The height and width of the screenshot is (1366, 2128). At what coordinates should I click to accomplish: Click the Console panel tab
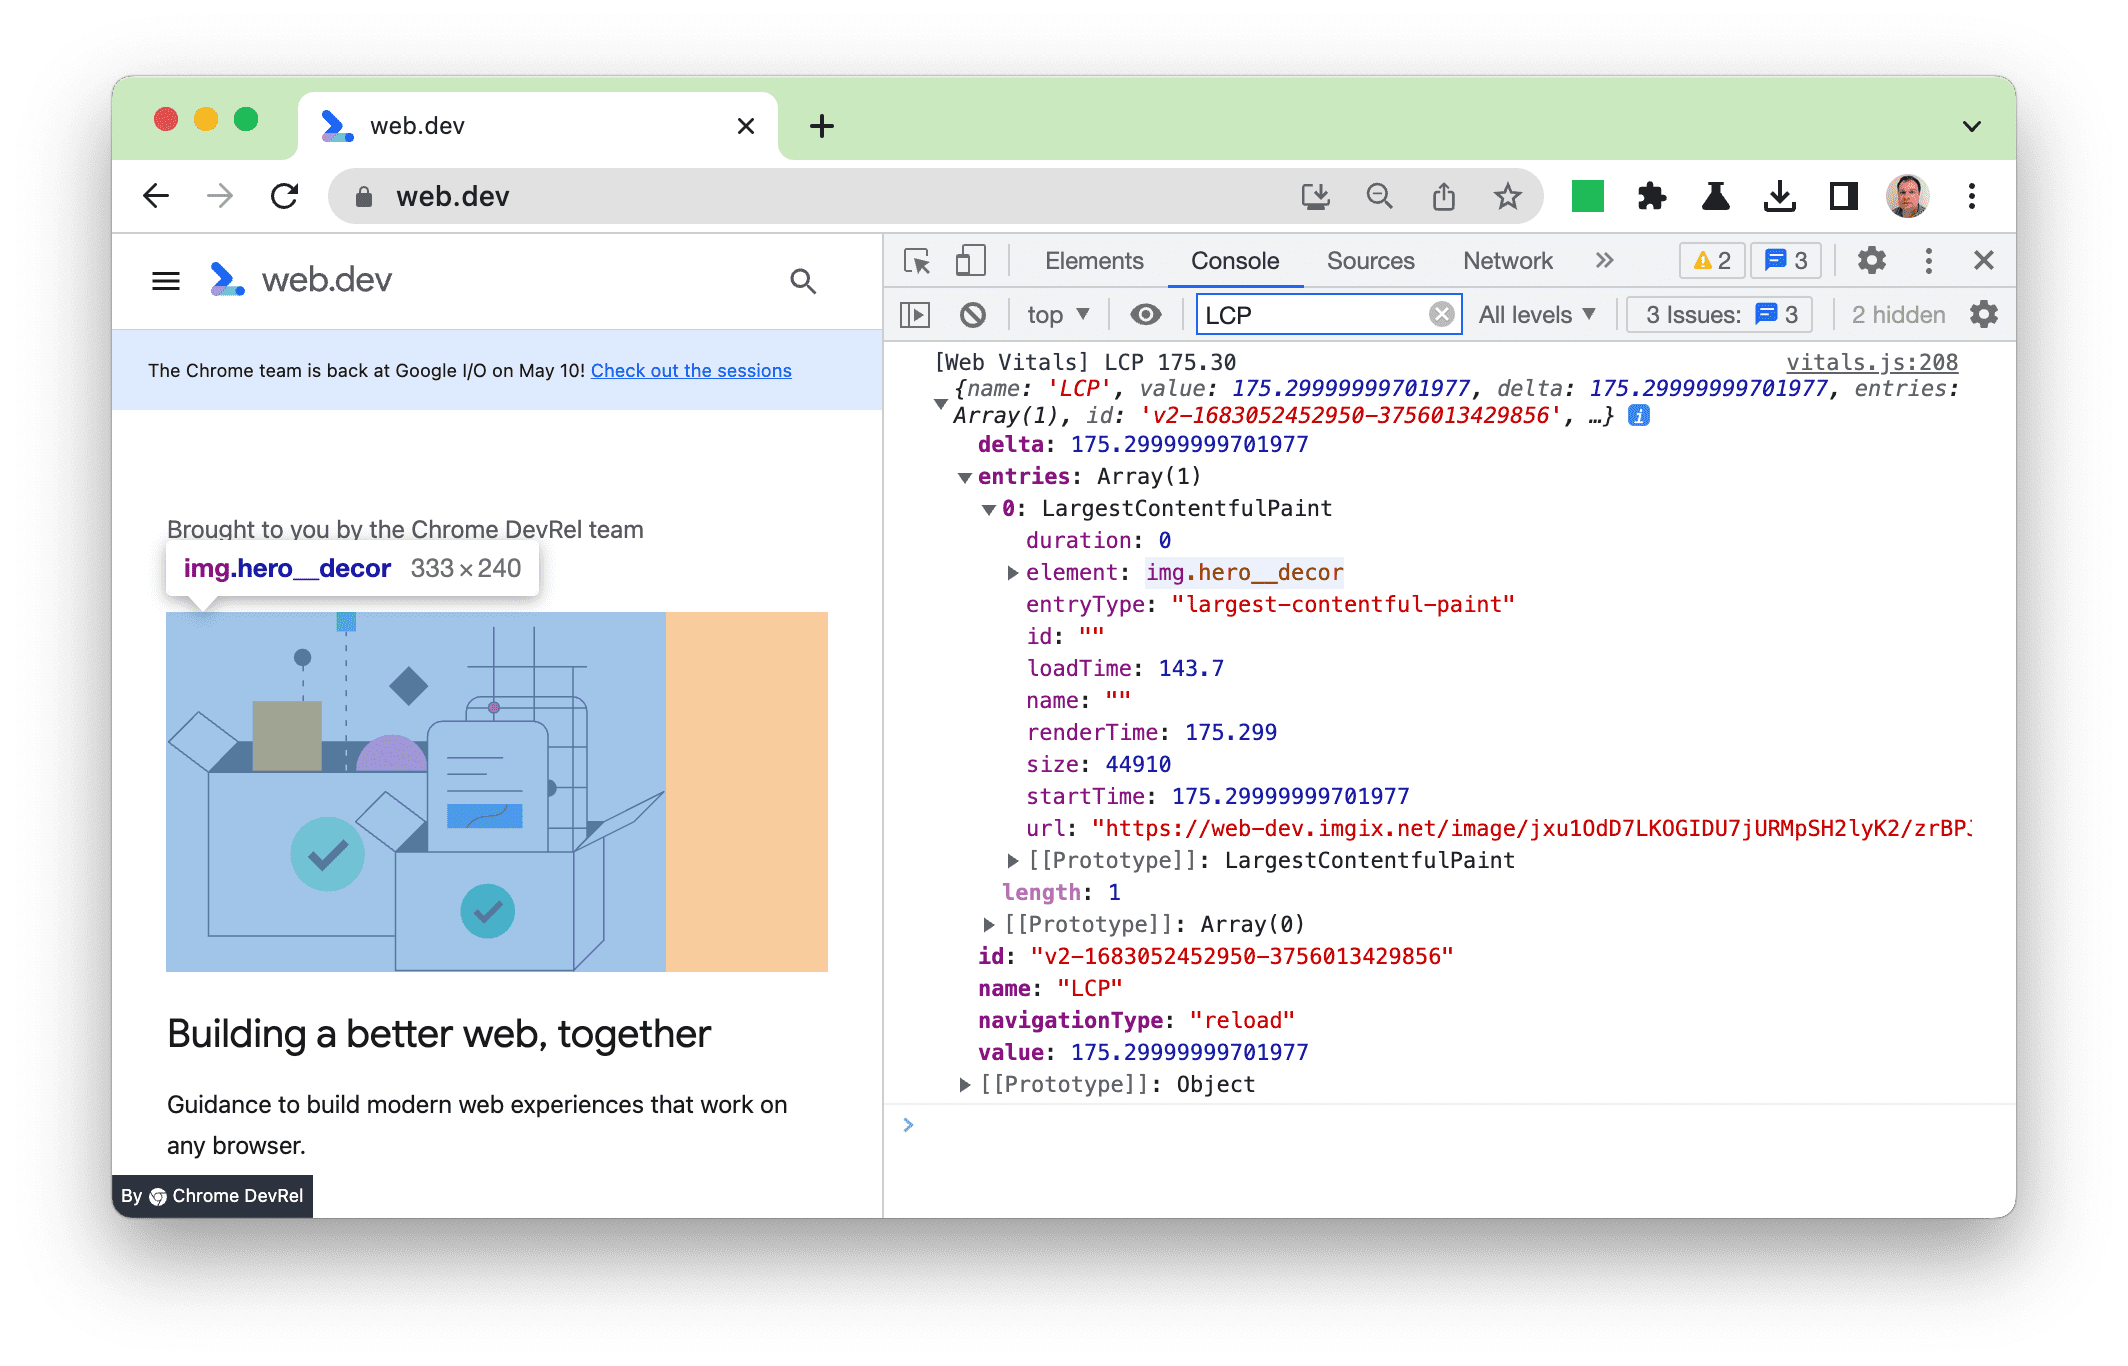tap(1235, 260)
